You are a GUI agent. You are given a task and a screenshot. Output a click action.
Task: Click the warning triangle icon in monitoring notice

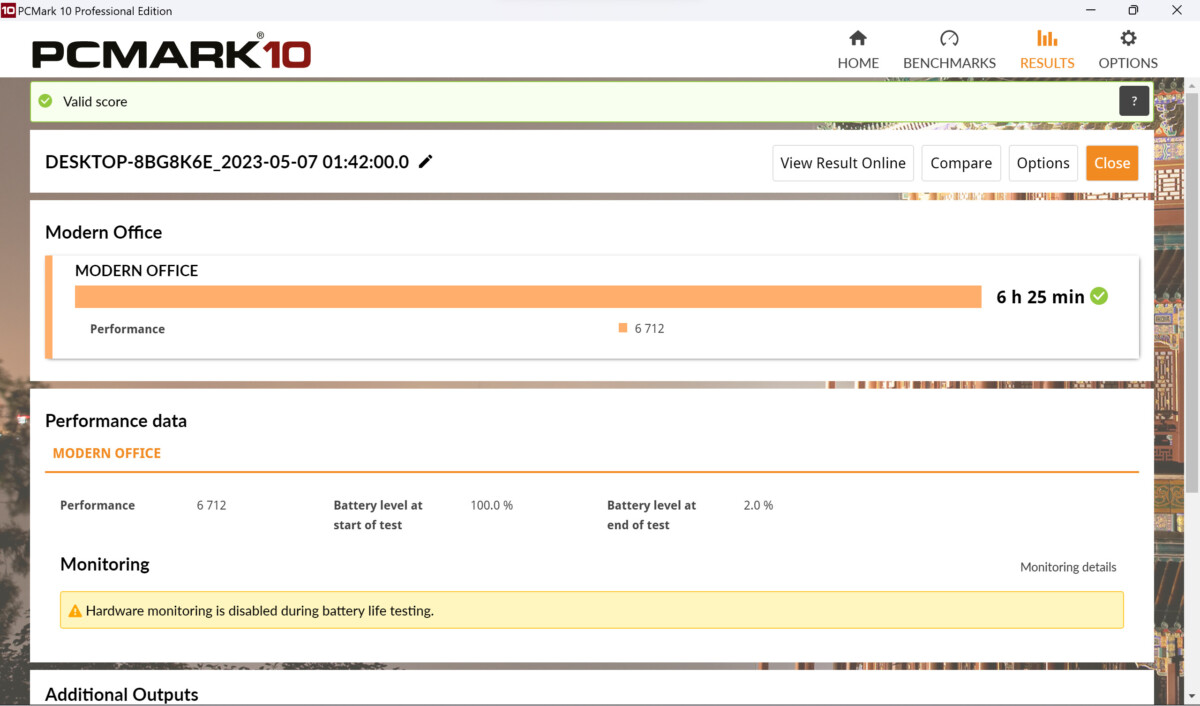pyautogui.click(x=75, y=610)
